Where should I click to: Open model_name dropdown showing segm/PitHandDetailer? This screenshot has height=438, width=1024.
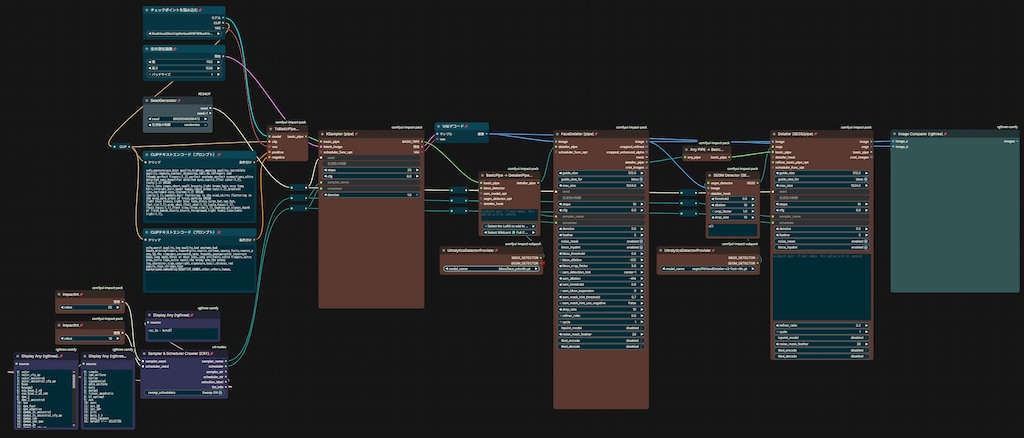(708, 268)
